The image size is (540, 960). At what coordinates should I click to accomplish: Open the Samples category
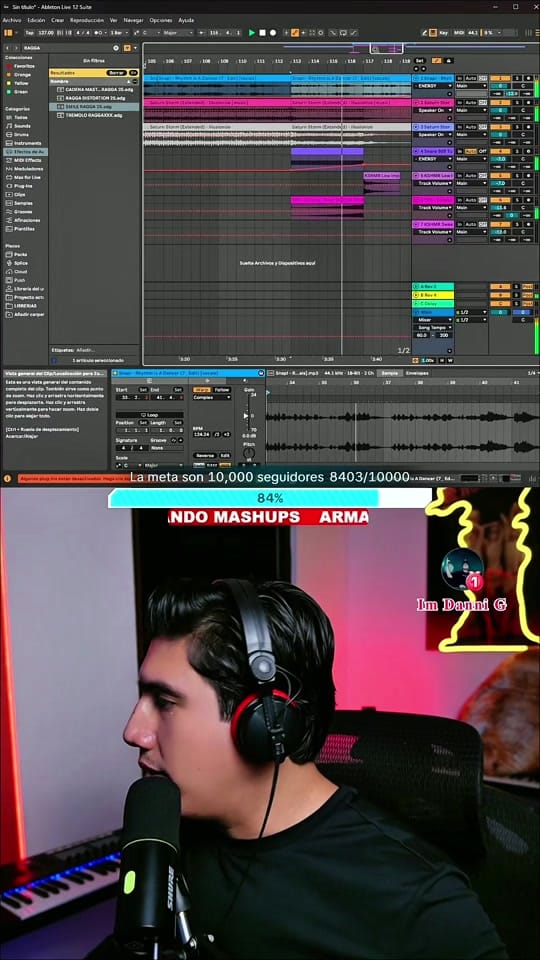[23, 203]
